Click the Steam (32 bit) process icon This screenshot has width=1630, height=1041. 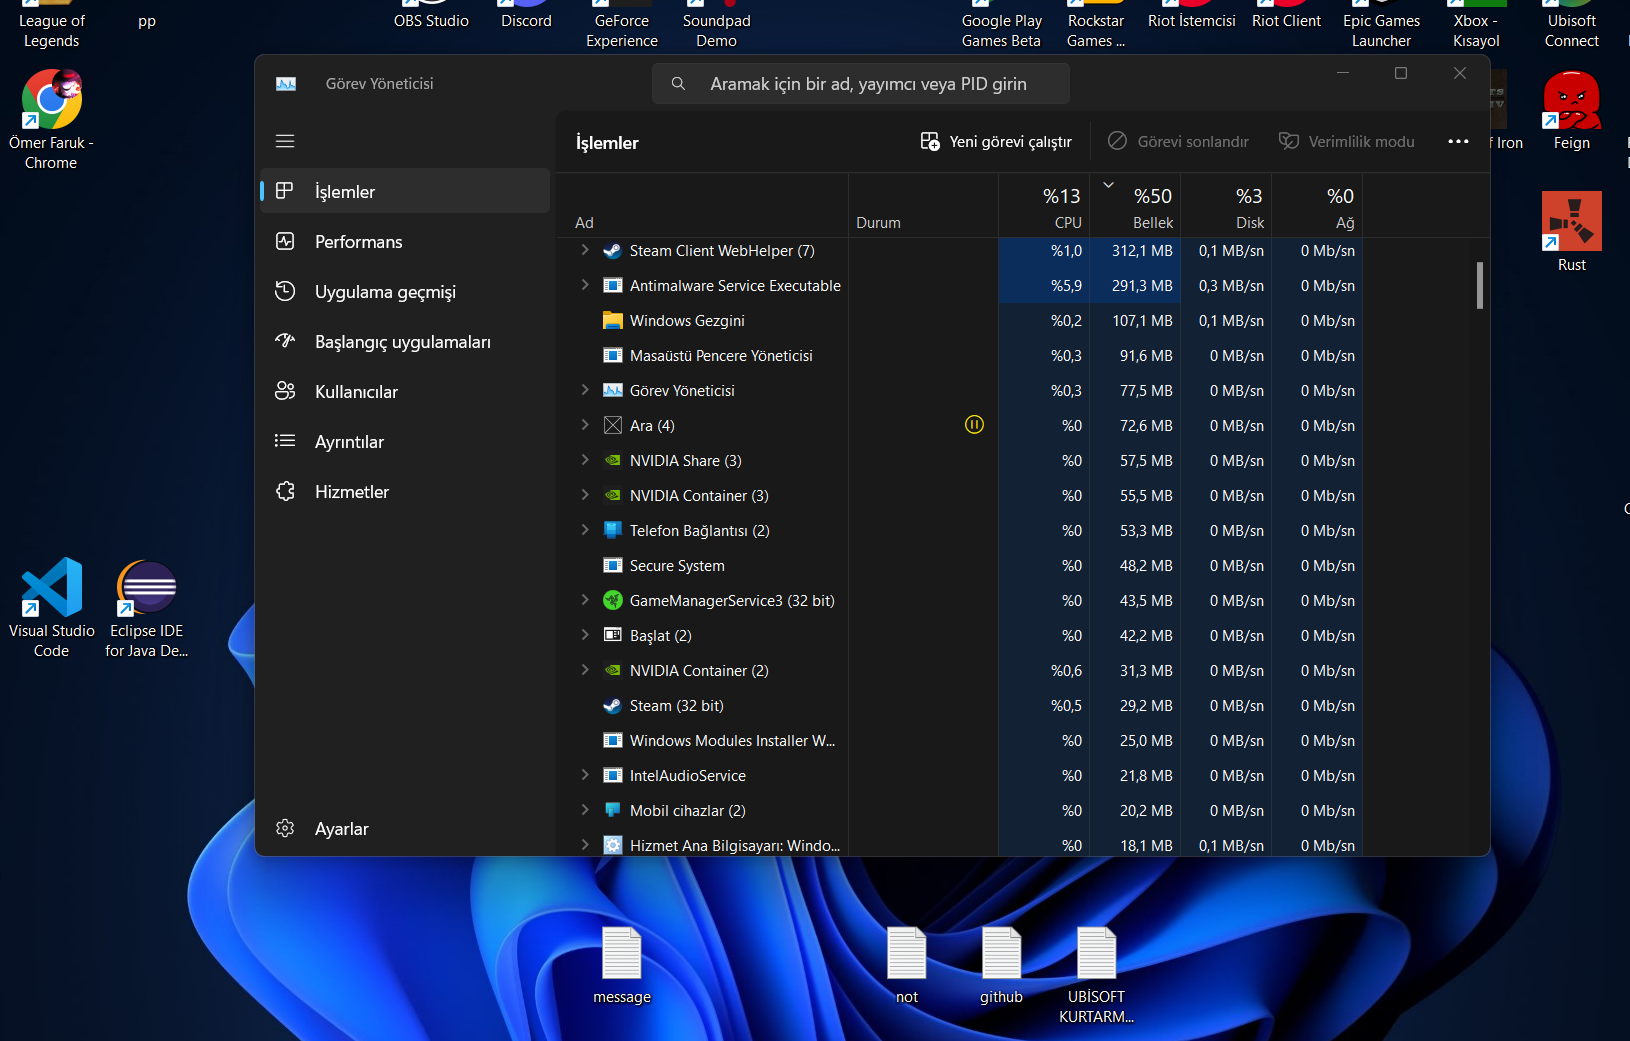[x=613, y=706]
